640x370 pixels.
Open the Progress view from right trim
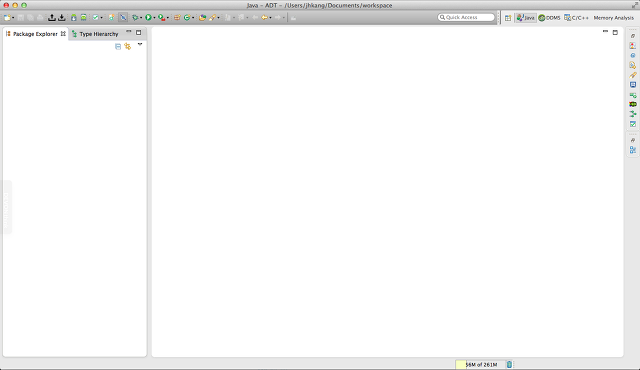(x=633, y=95)
